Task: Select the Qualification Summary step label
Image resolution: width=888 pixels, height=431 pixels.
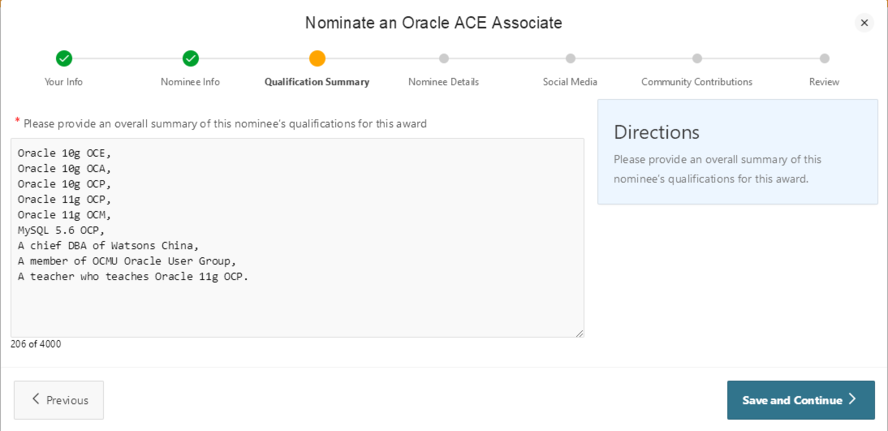Action: pos(317,82)
